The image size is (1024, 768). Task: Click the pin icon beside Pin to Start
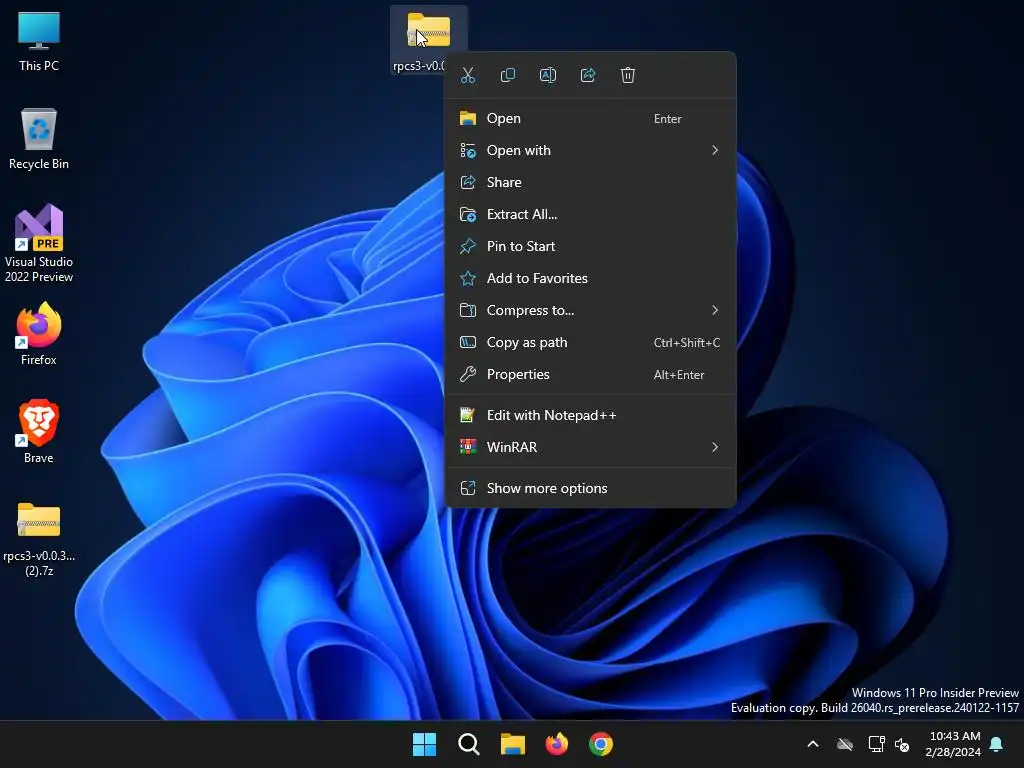468,246
